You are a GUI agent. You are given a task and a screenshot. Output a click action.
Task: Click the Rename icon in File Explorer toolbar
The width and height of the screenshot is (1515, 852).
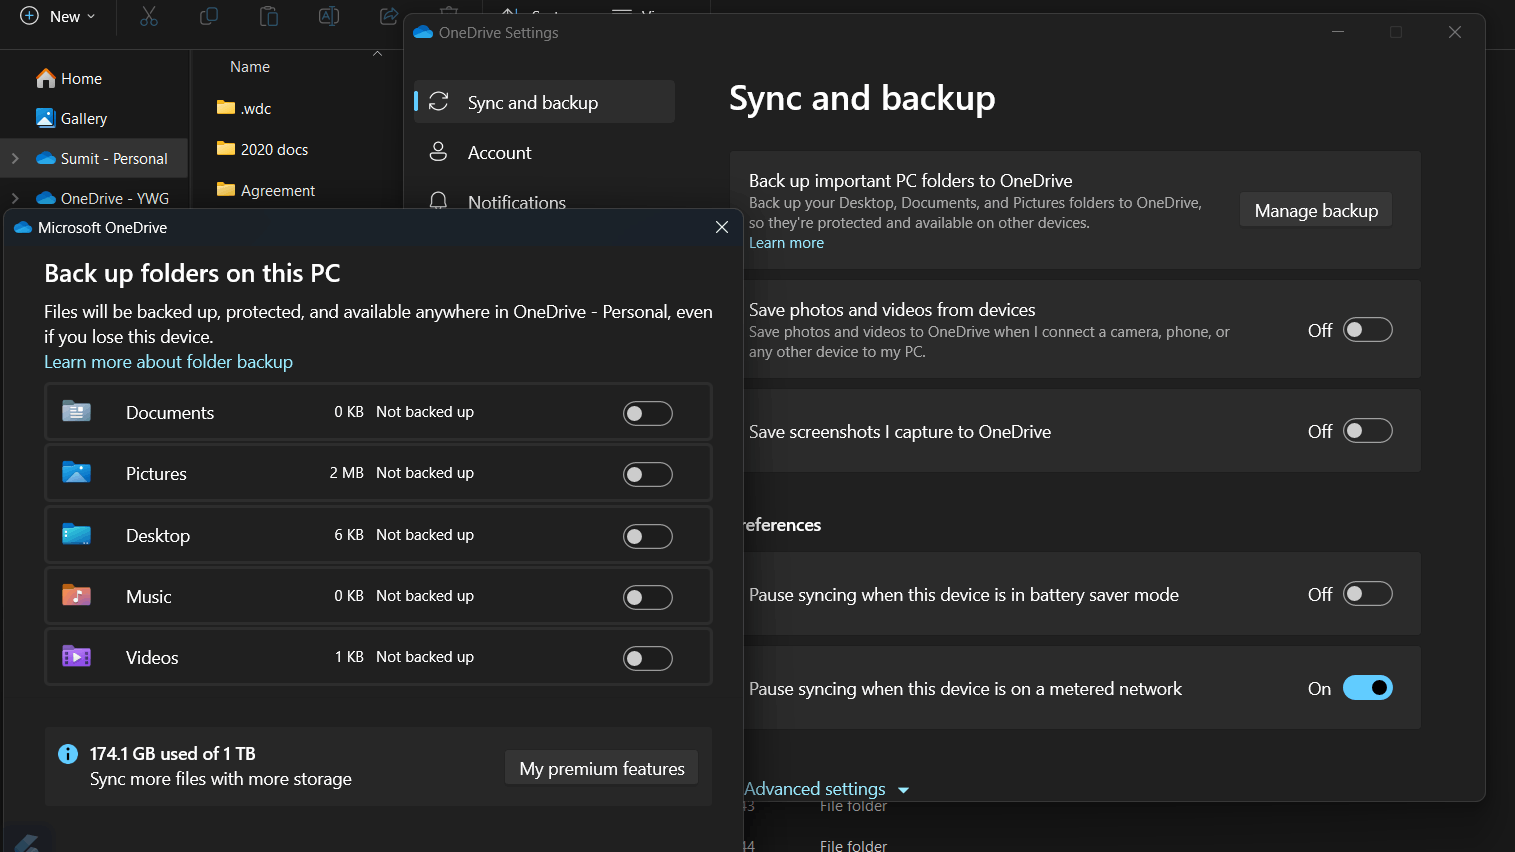pyautogui.click(x=329, y=17)
